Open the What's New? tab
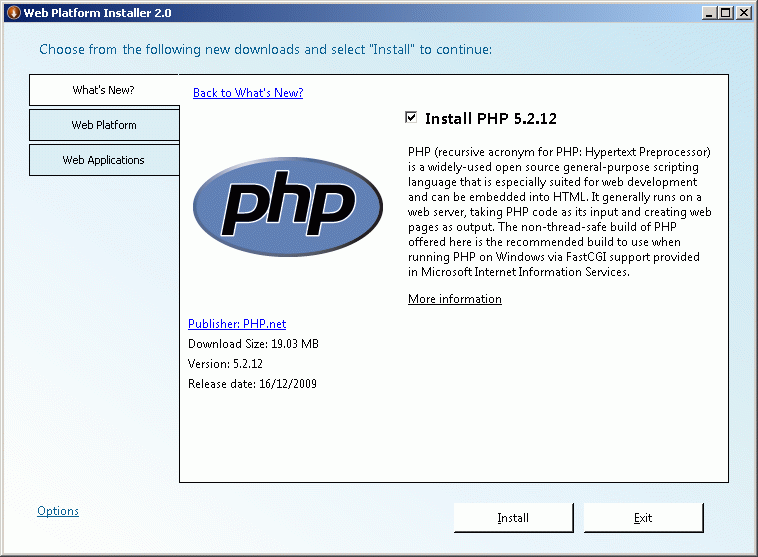This screenshot has width=758, height=557. pyautogui.click(x=104, y=90)
